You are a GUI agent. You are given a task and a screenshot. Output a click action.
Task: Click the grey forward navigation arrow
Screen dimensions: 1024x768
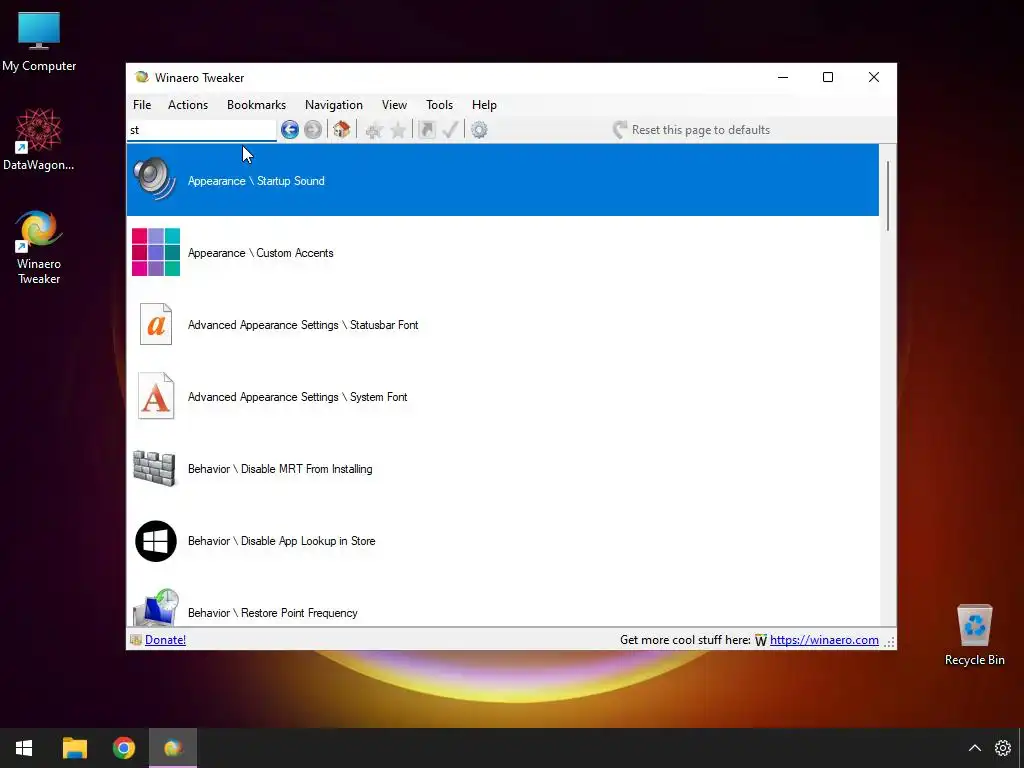[313, 129]
